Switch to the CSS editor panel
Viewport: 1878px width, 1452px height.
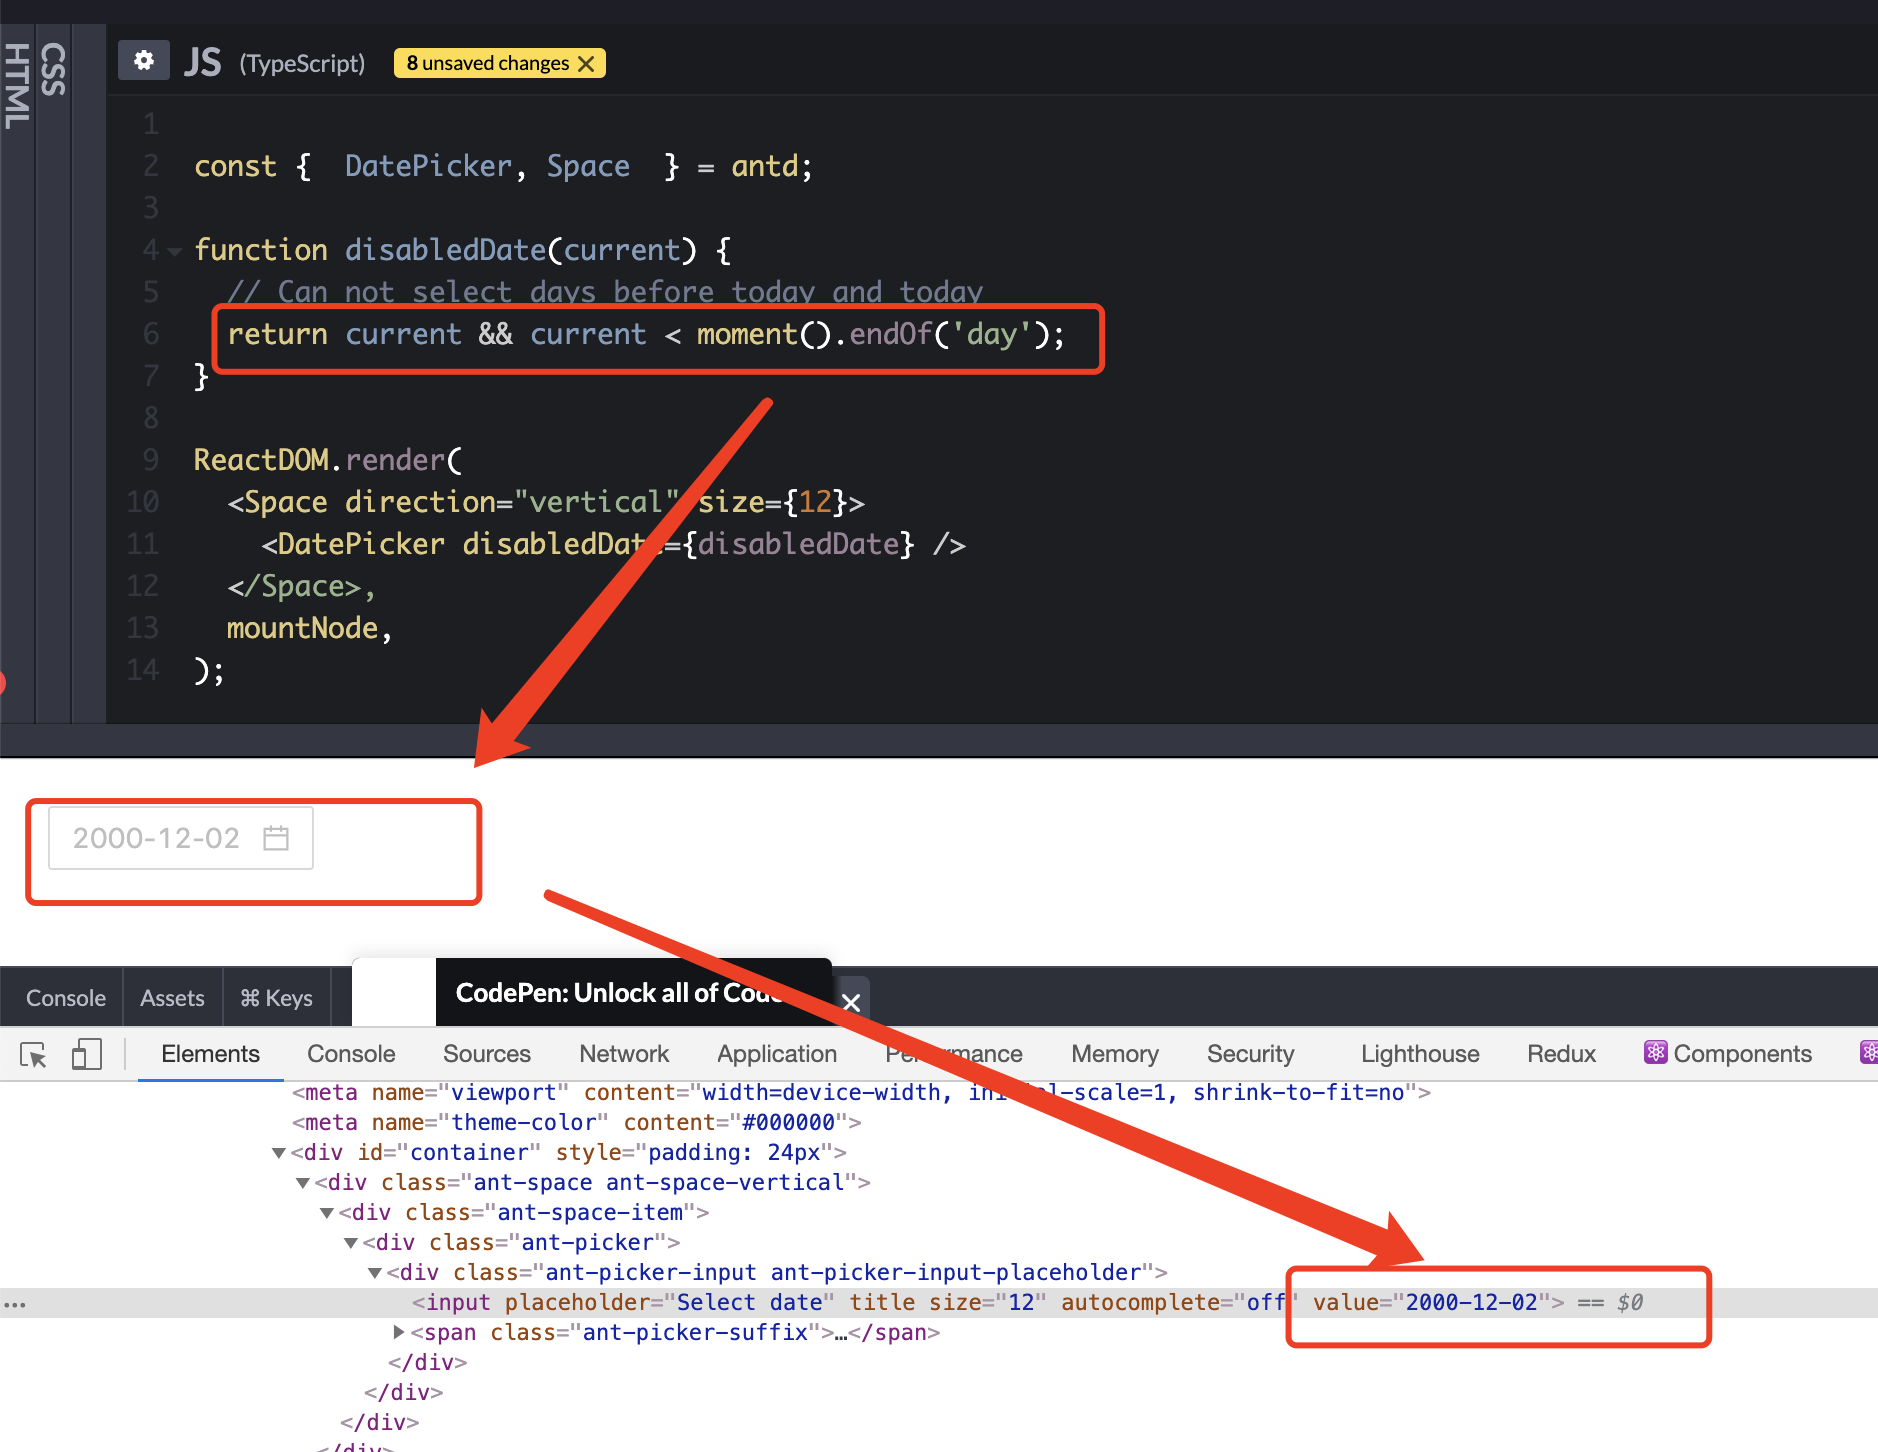(54, 69)
